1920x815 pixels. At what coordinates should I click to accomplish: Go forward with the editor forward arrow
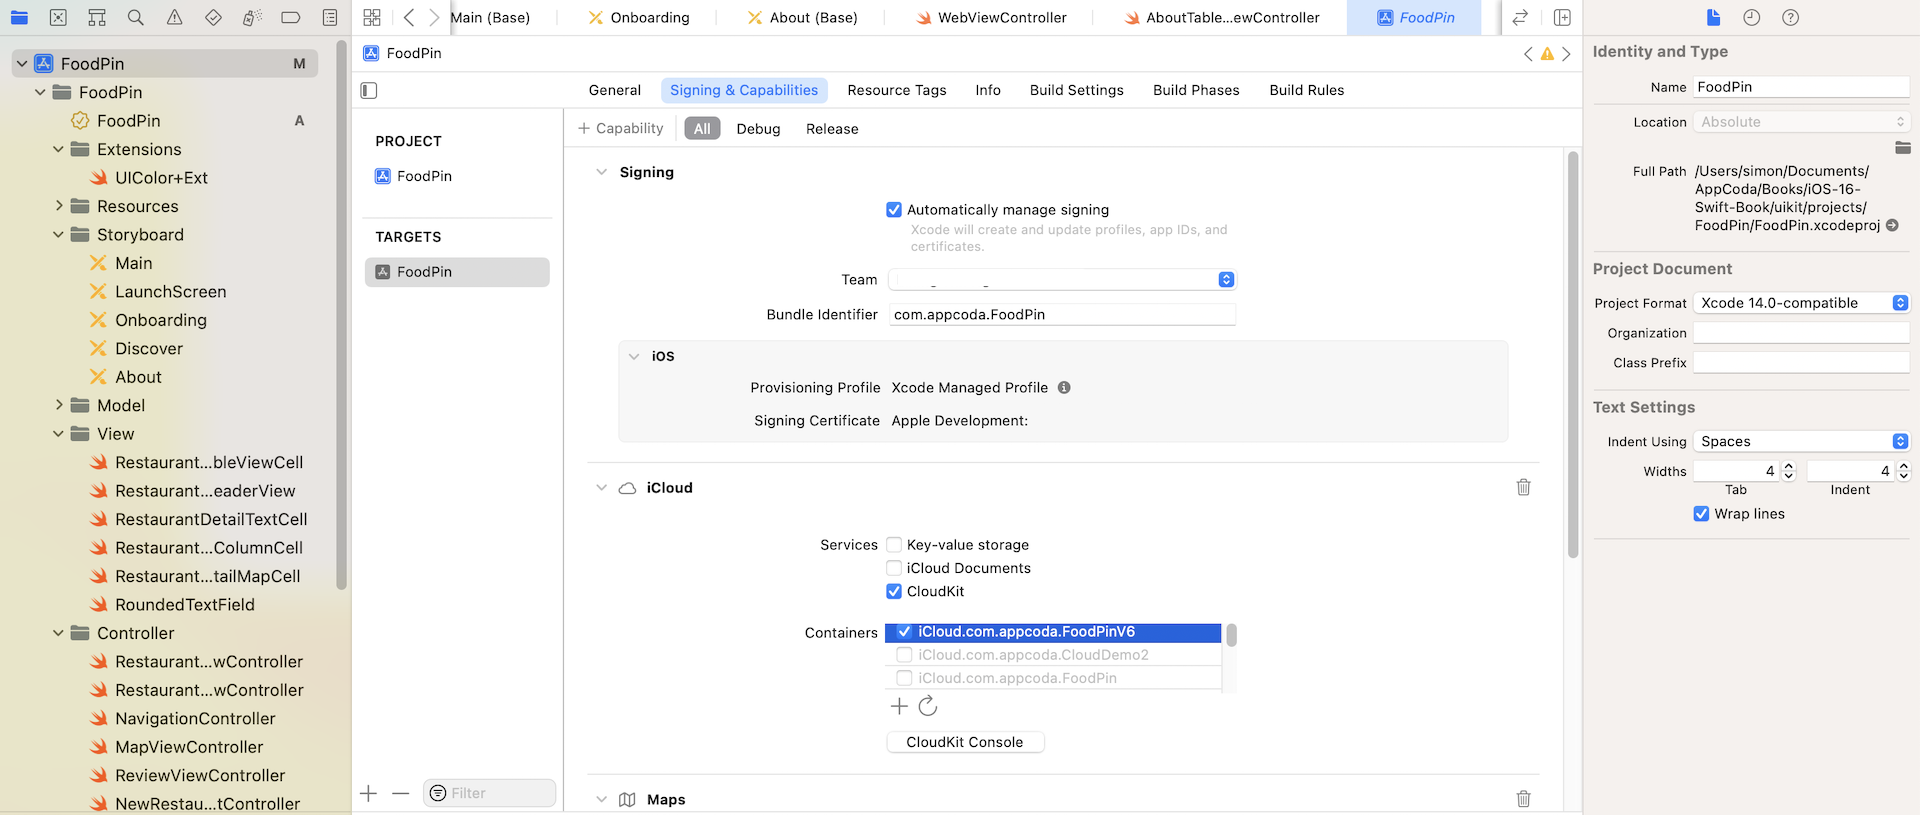[434, 17]
